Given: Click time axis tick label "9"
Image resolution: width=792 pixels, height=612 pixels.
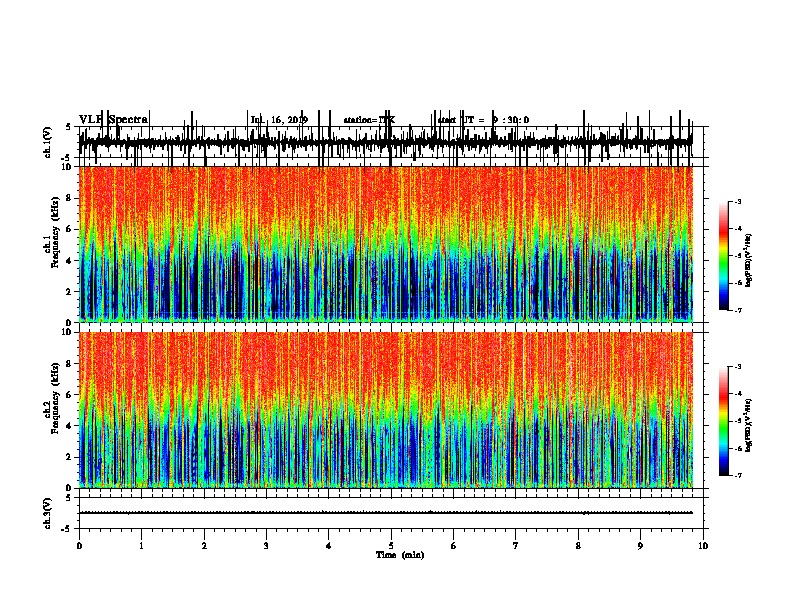Looking at the screenshot, I should [640, 546].
